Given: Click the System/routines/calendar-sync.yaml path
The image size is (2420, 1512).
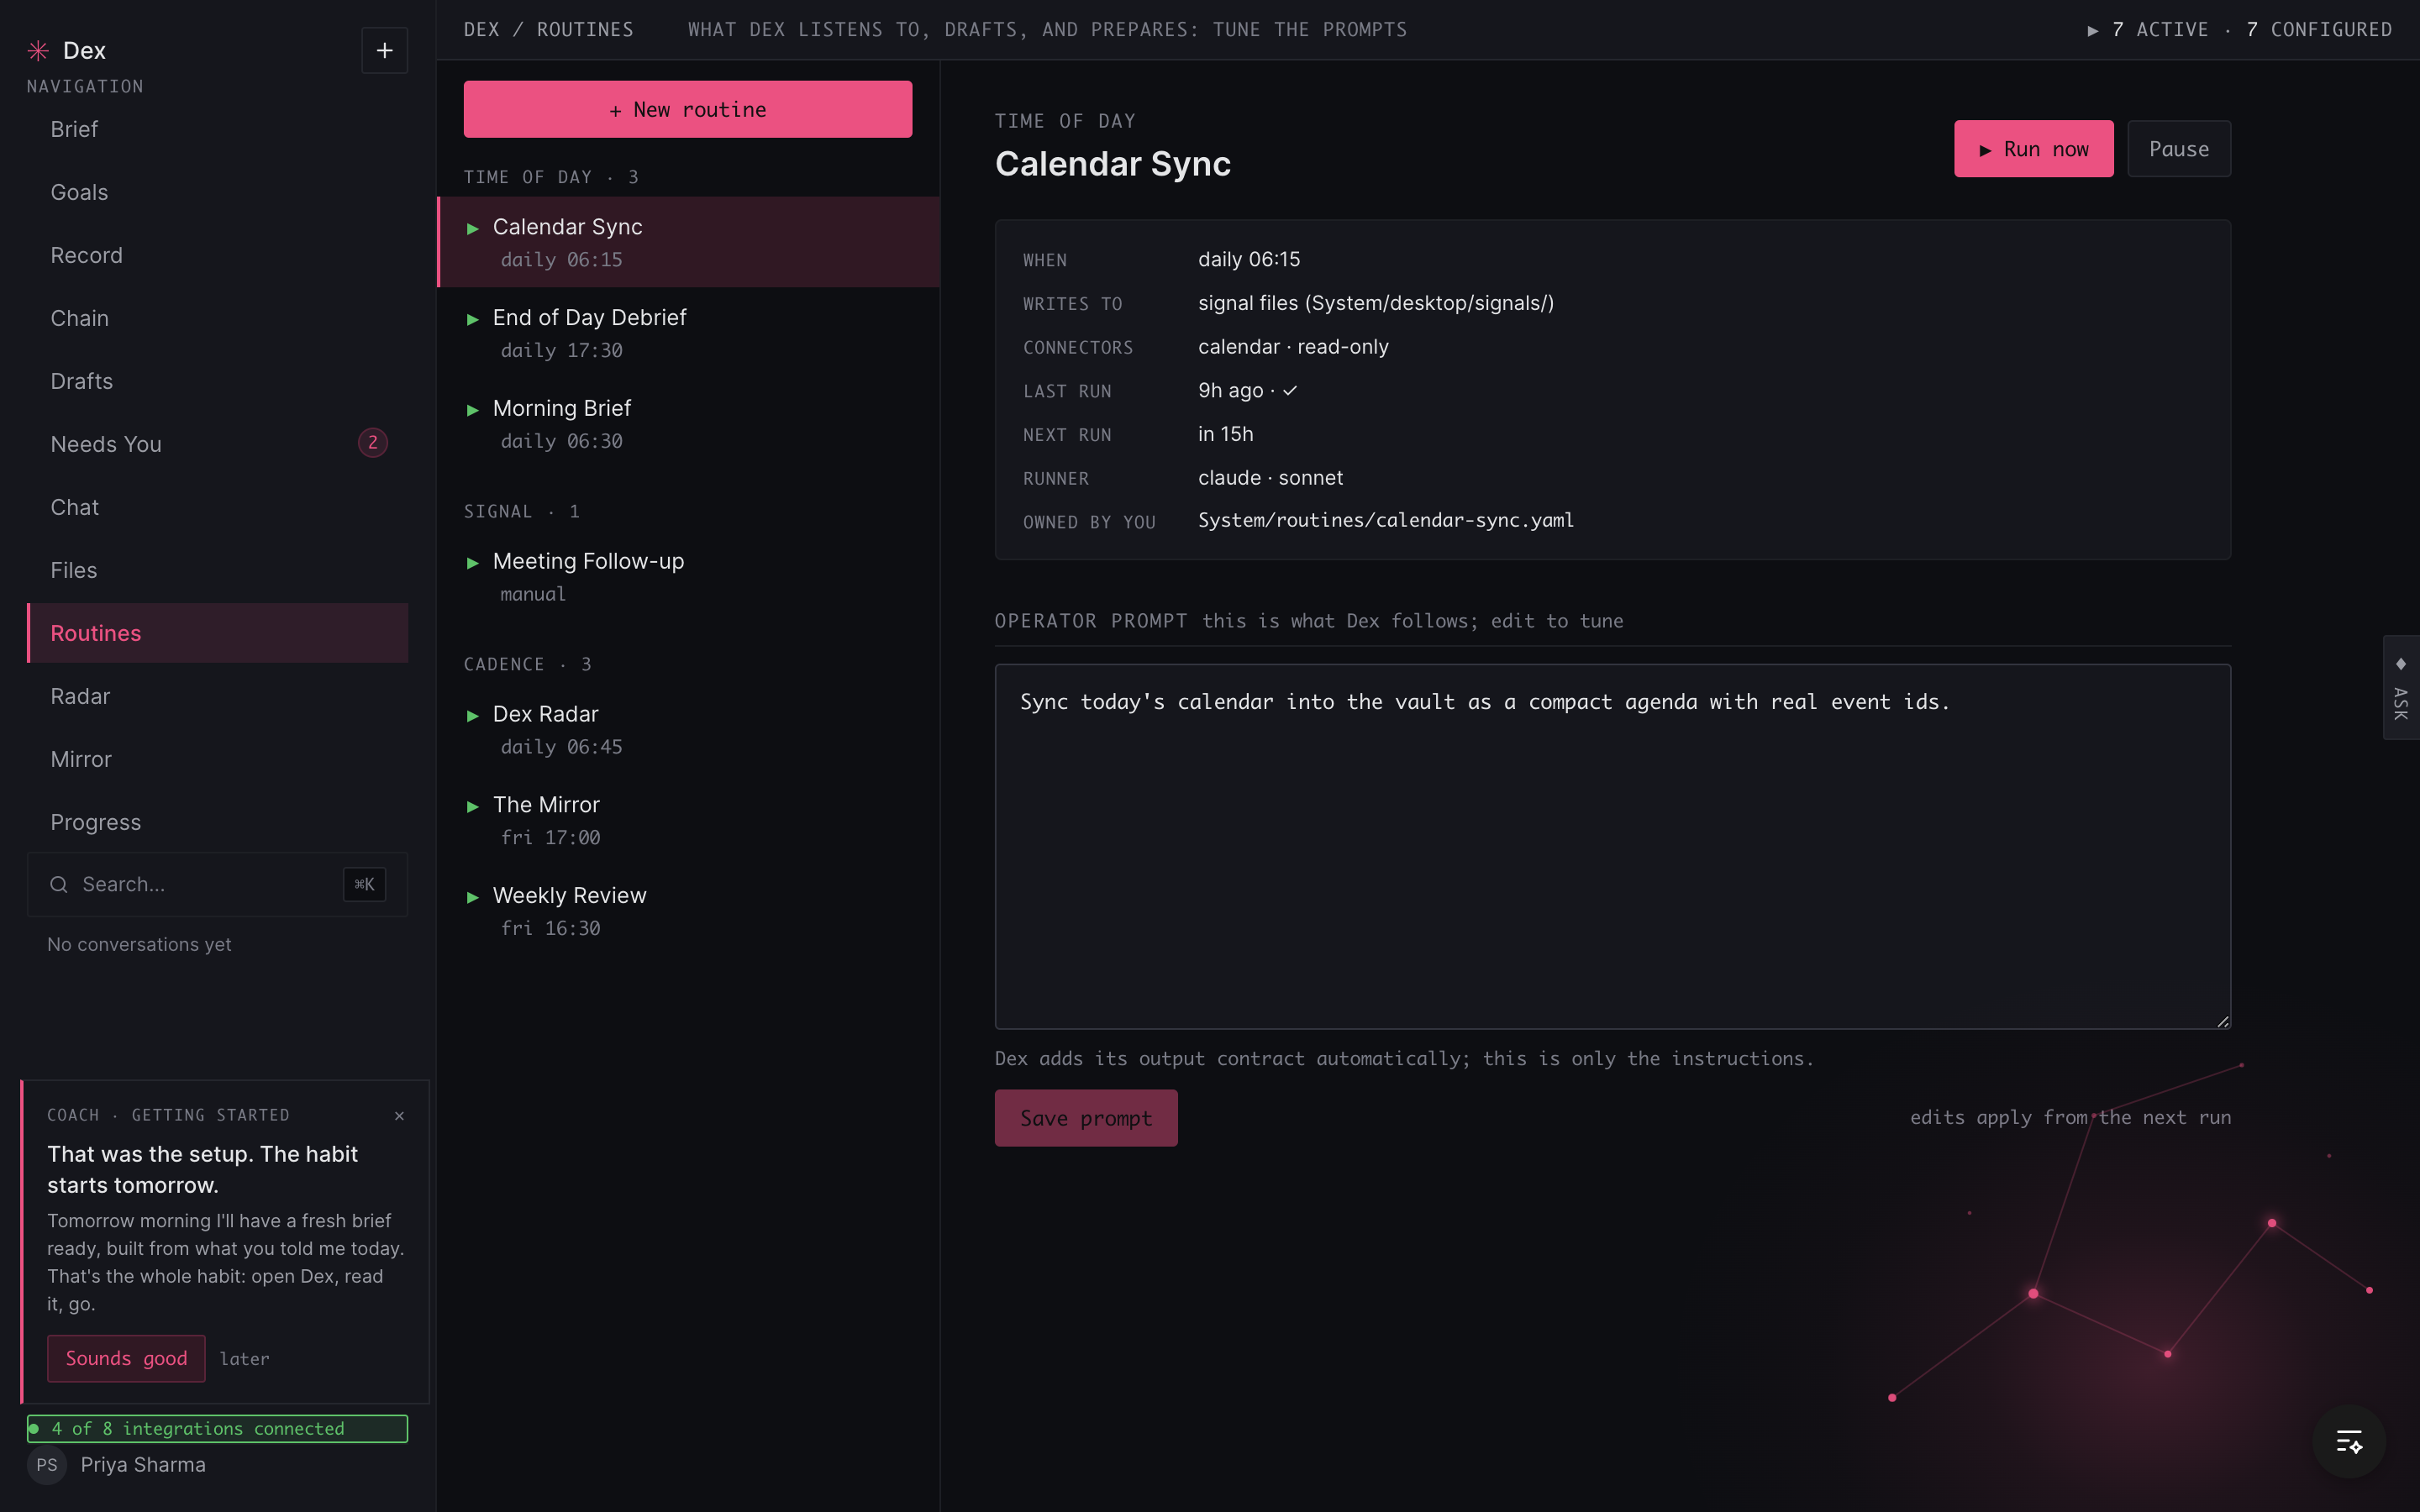Looking at the screenshot, I should (1386, 520).
